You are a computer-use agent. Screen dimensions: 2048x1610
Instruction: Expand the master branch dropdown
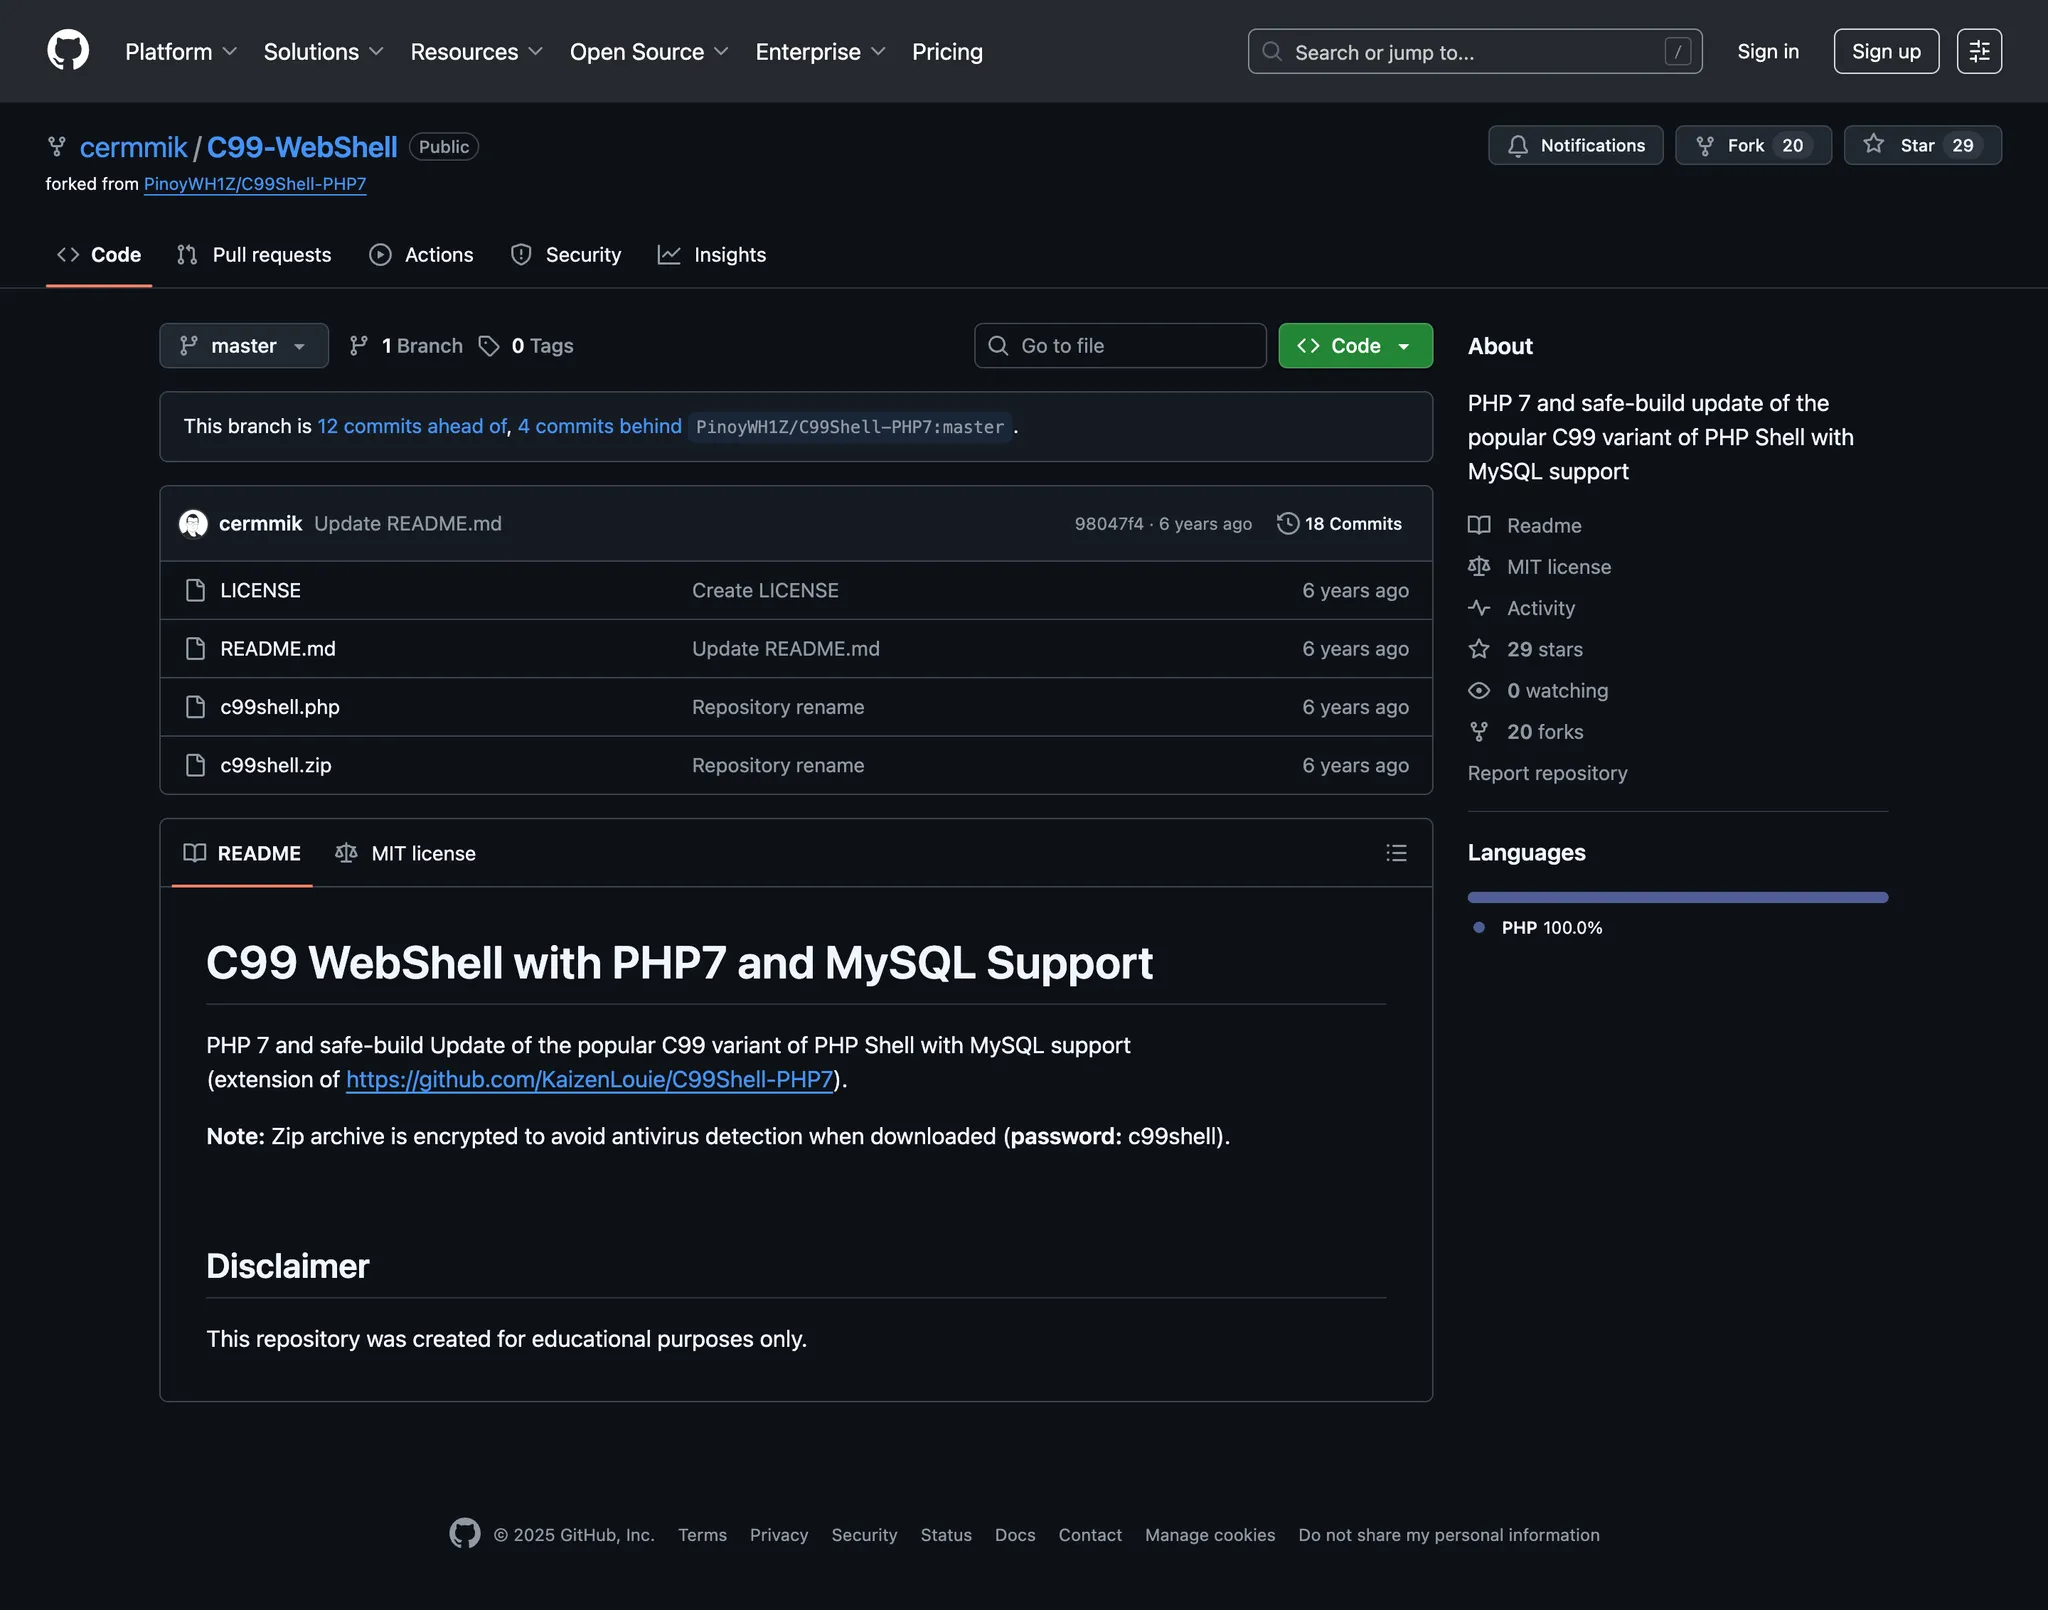(243, 346)
